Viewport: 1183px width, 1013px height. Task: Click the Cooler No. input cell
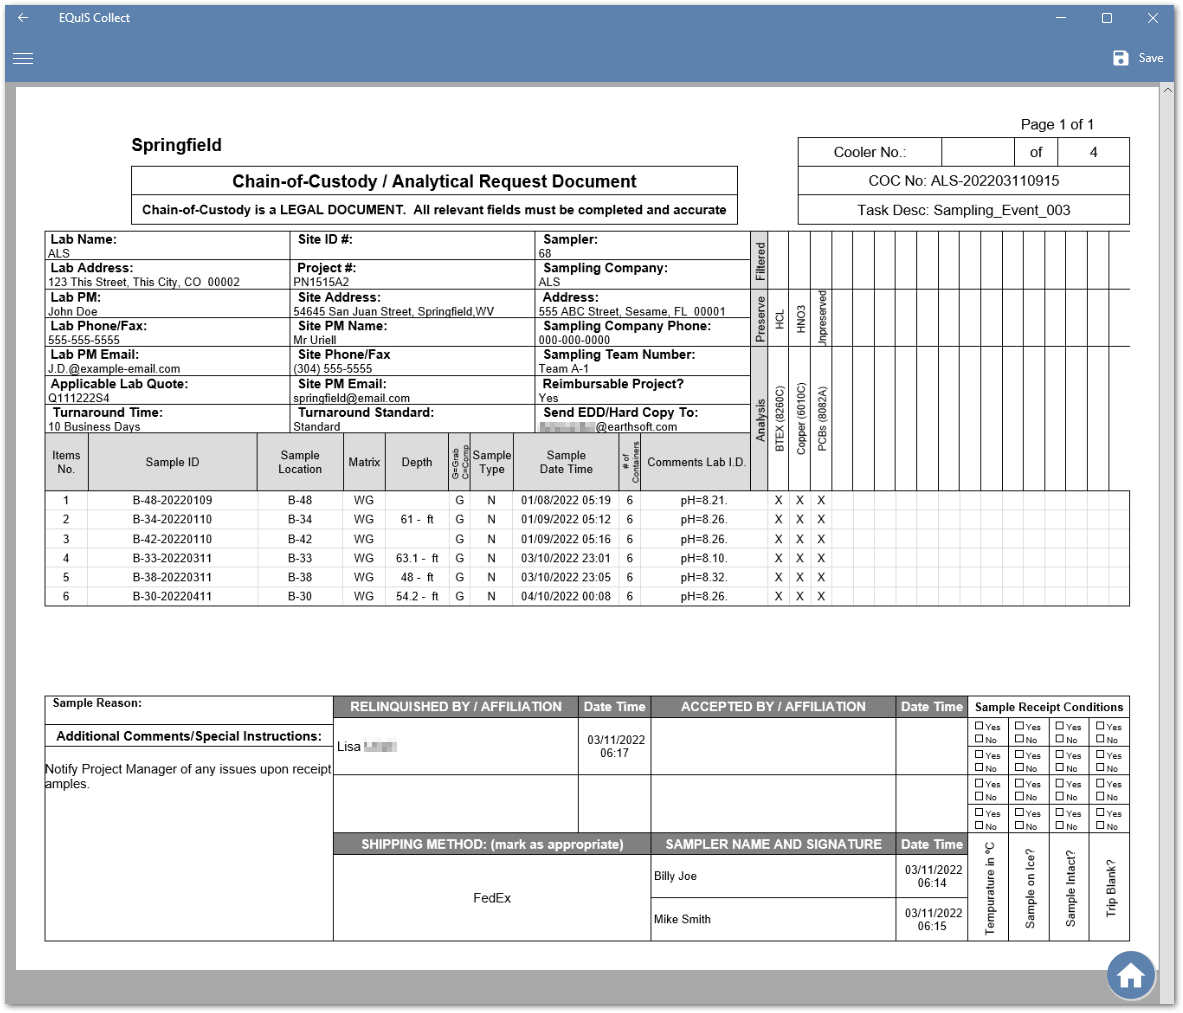980,151
